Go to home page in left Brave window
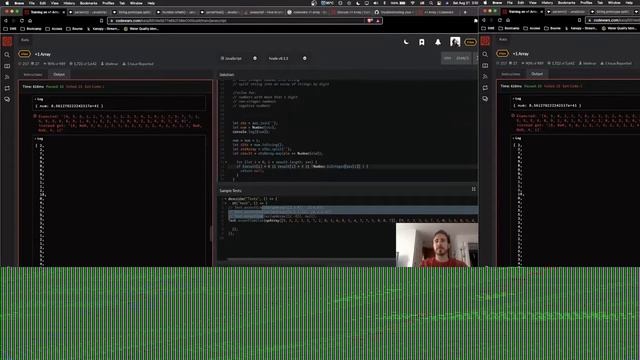The image size is (640, 360). click(x=30, y=20)
